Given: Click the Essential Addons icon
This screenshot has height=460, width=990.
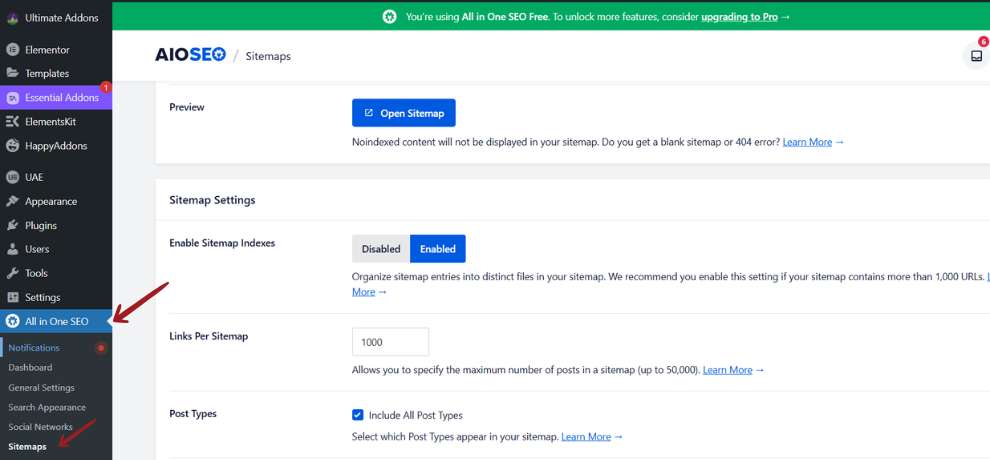Looking at the screenshot, I should pyautogui.click(x=12, y=98).
